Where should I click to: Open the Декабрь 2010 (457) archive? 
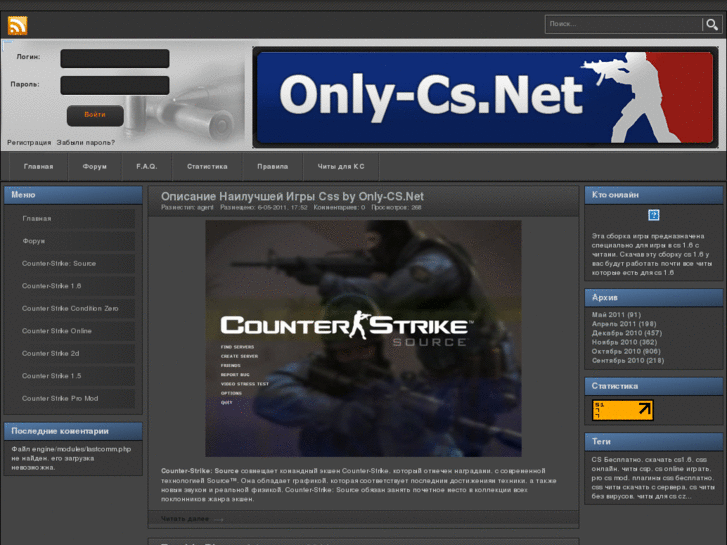(x=627, y=333)
